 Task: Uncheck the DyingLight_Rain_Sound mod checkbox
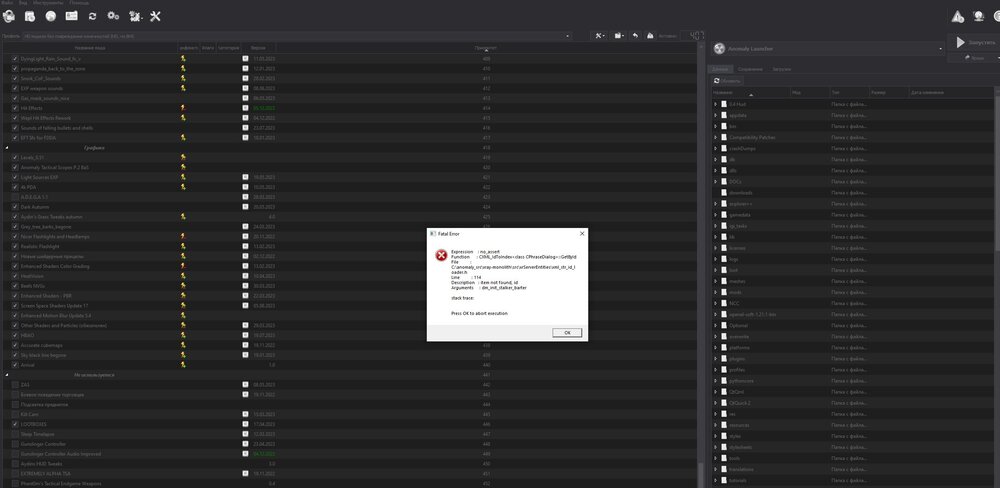pyautogui.click(x=15, y=59)
